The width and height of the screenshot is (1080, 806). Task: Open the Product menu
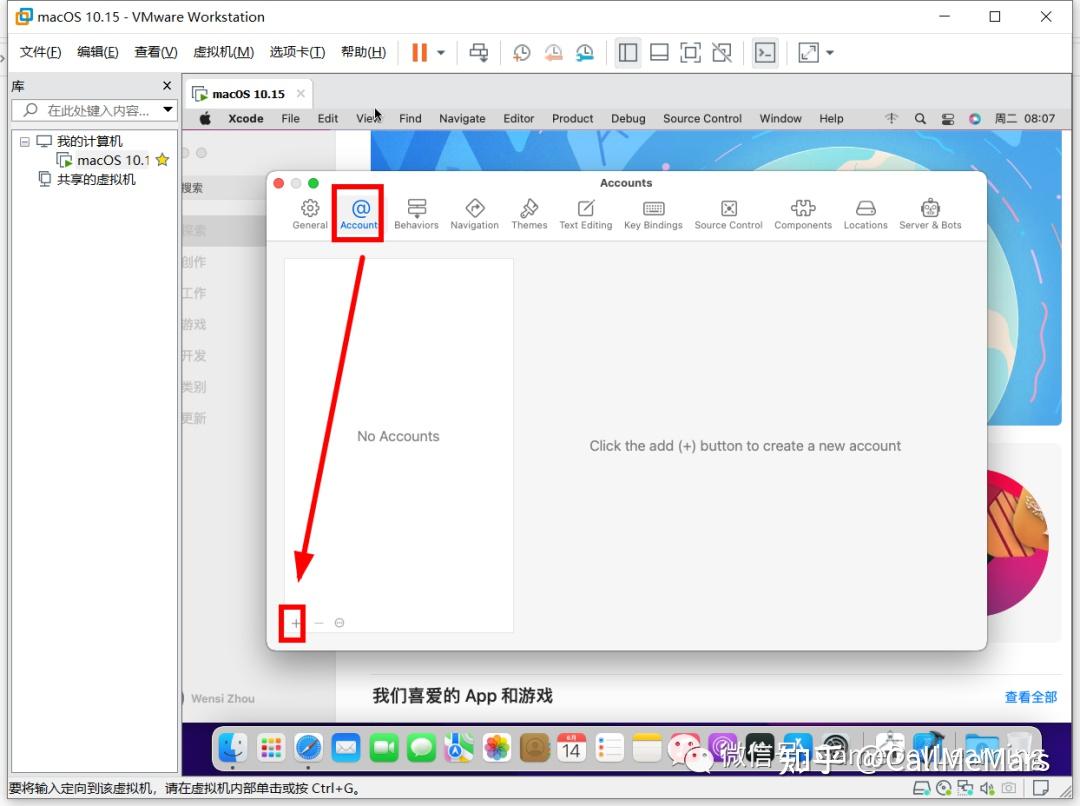(x=572, y=118)
